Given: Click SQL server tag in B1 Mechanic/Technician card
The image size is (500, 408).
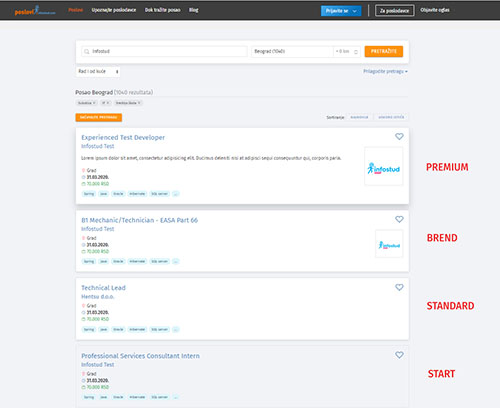Looking at the screenshot, I should [160, 261].
